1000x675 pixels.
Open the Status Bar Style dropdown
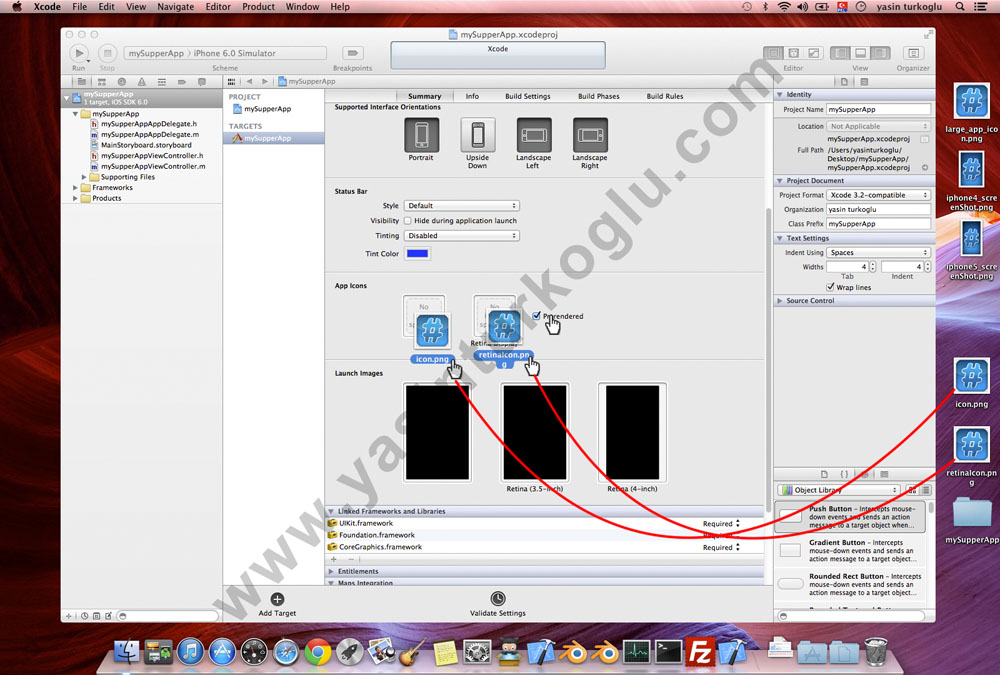[462, 205]
